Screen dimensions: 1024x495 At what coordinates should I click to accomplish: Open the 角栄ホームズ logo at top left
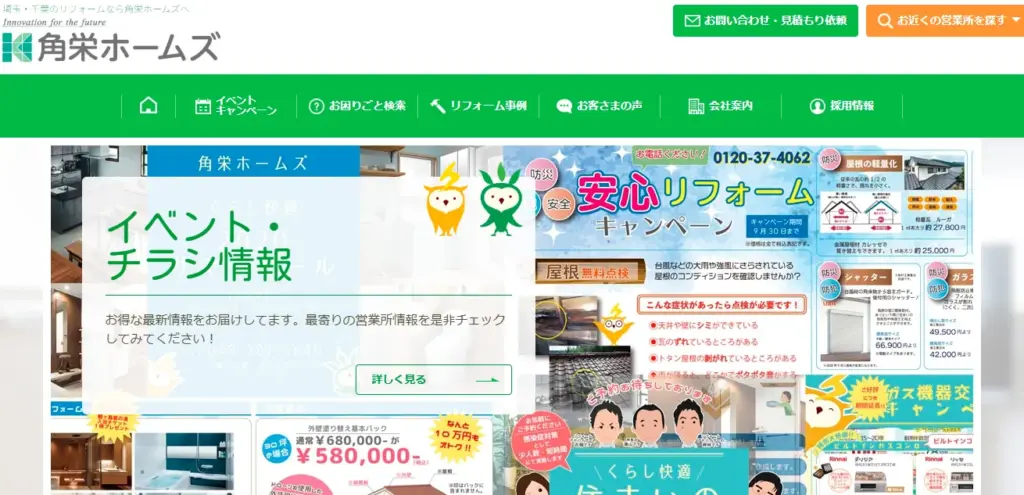coord(110,47)
